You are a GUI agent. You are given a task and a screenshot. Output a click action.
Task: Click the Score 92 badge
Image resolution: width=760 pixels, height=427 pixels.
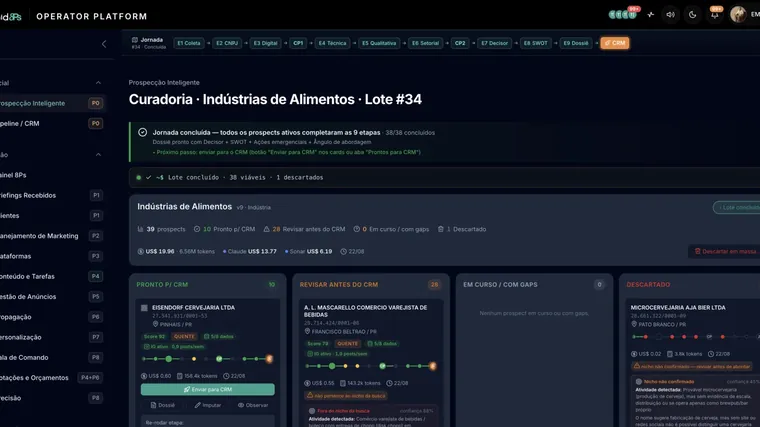pyautogui.click(x=155, y=336)
